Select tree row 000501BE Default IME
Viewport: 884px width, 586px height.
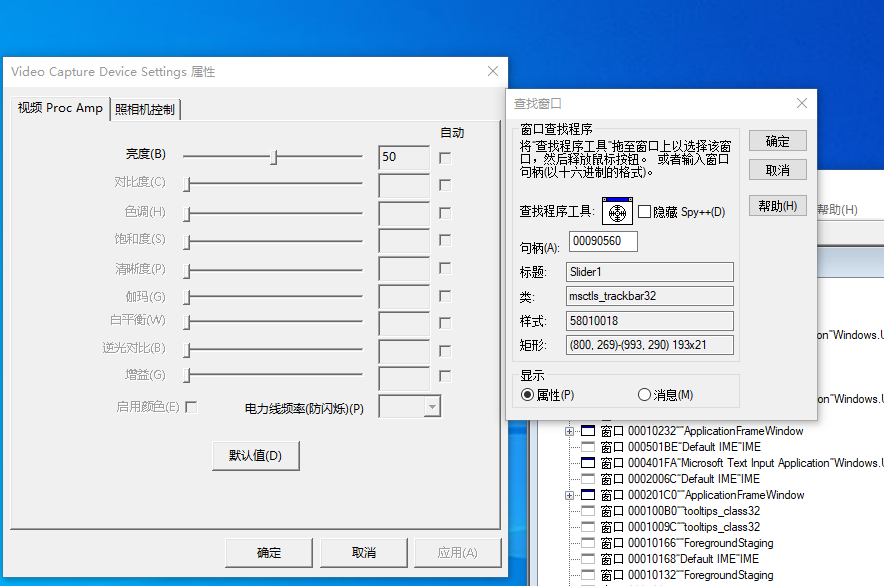click(x=680, y=447)
